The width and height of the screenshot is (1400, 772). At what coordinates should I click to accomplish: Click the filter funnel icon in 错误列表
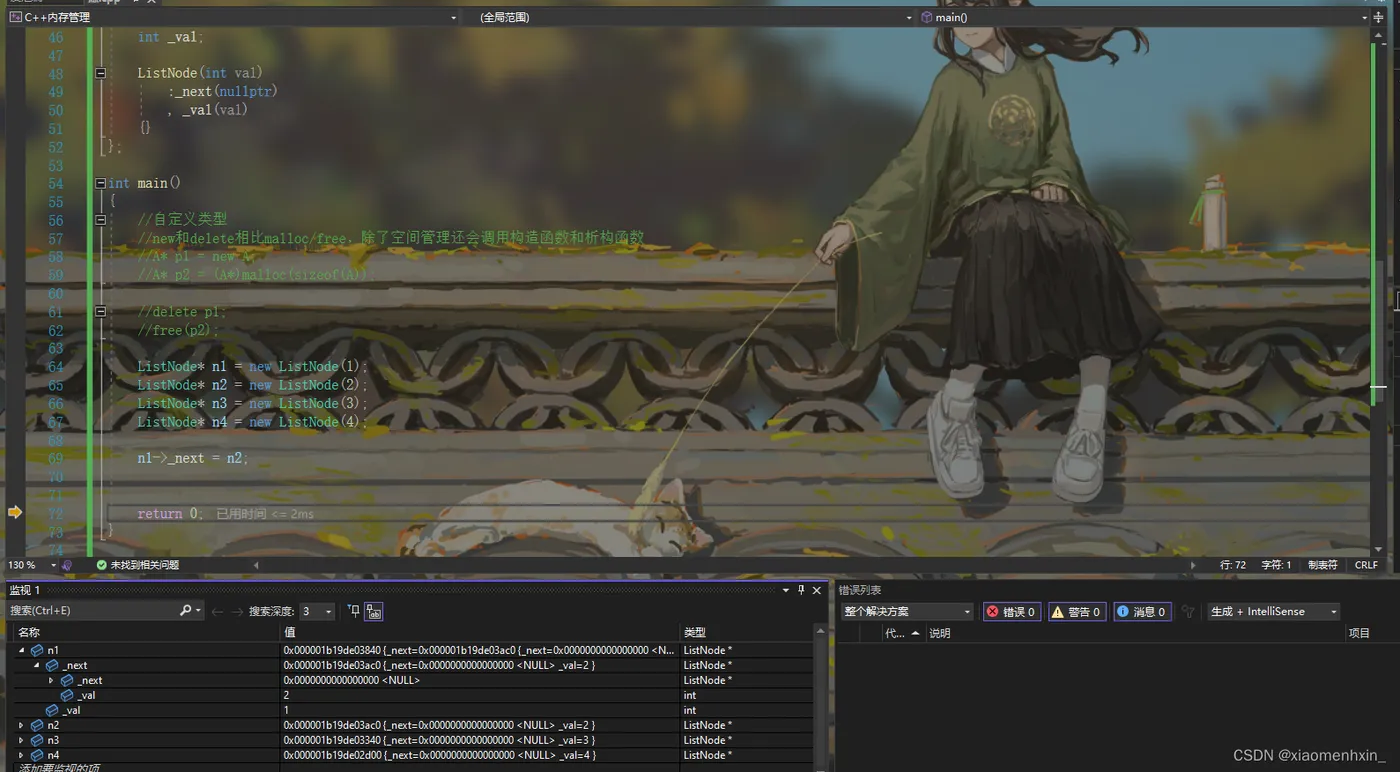tap(1188, 611)
